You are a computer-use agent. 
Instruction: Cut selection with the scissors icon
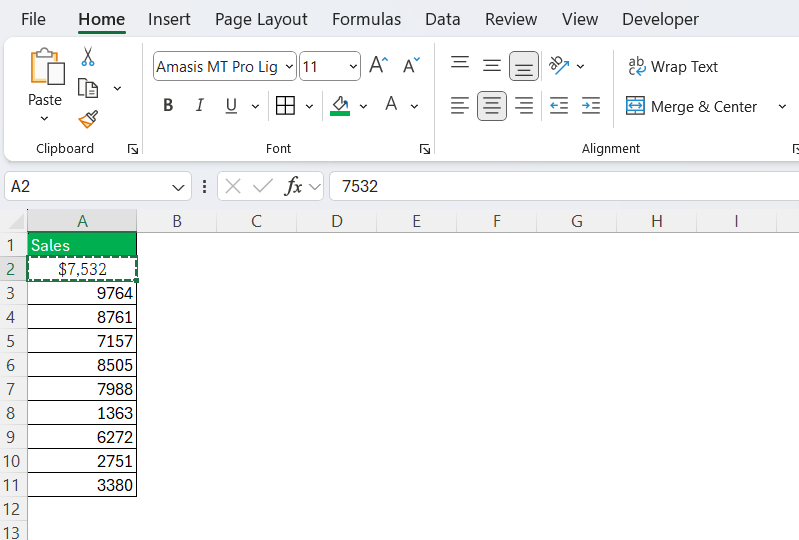(88, 57)
